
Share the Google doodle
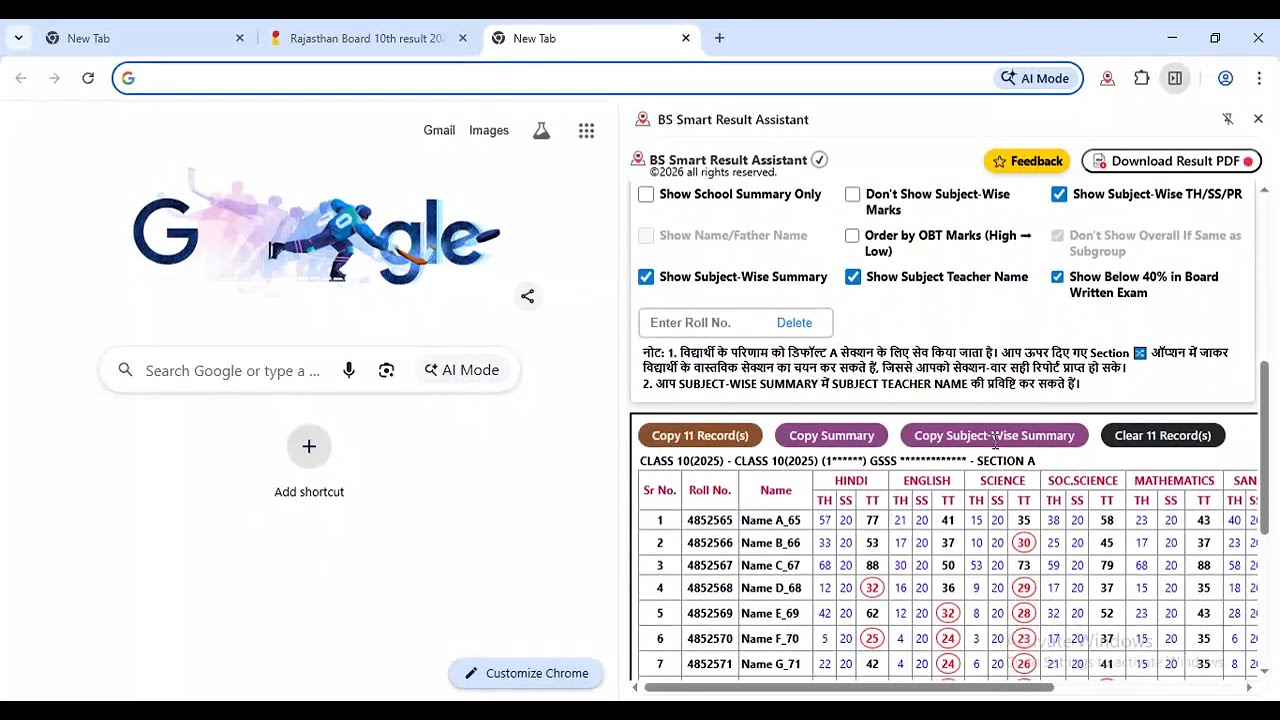(527, 296)
